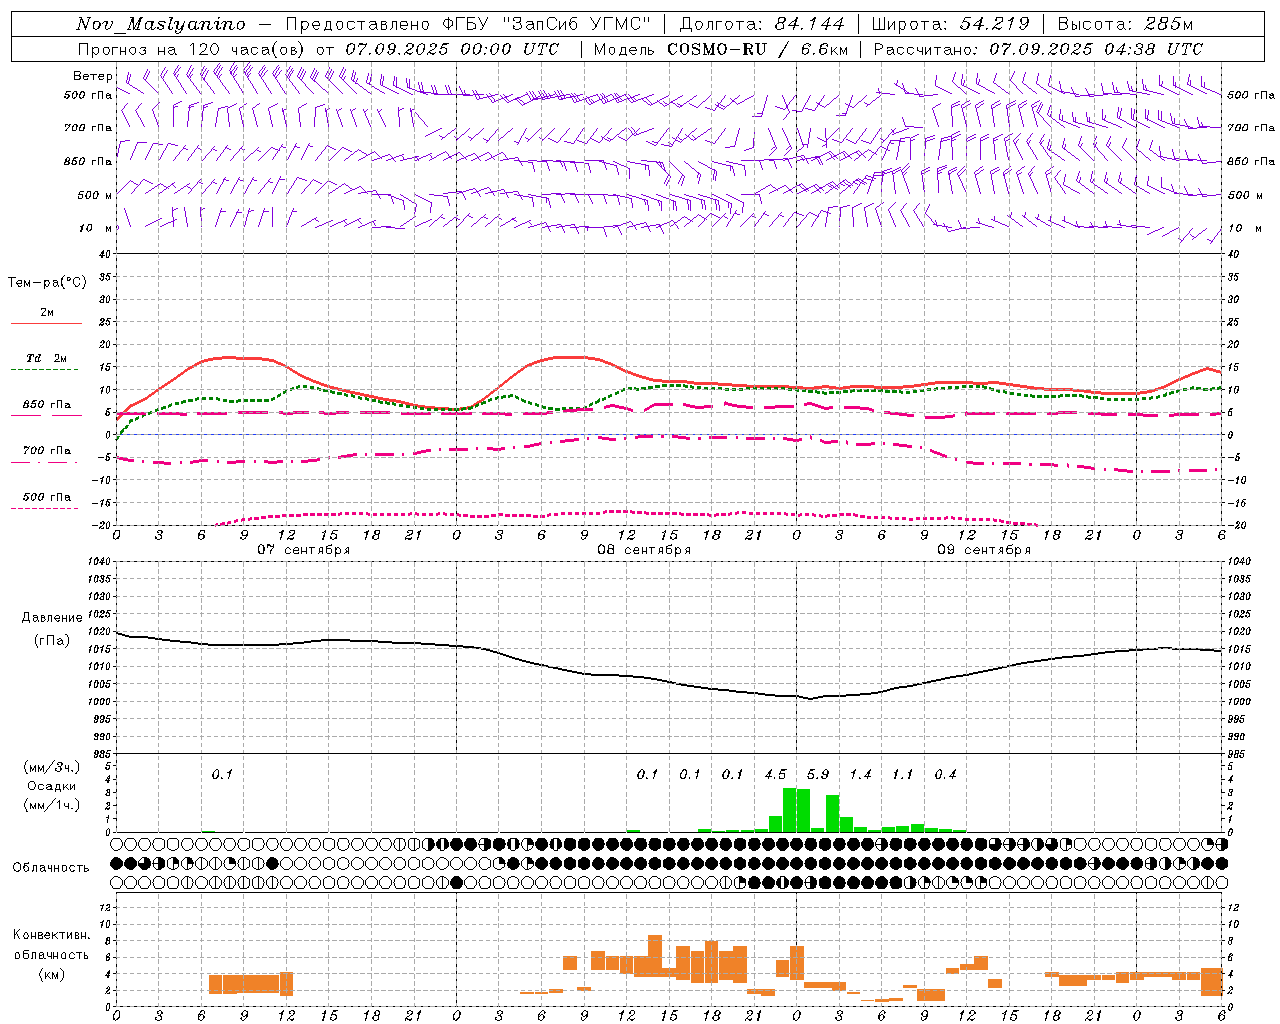Click the 08 сентября date label

coord(644,549)
